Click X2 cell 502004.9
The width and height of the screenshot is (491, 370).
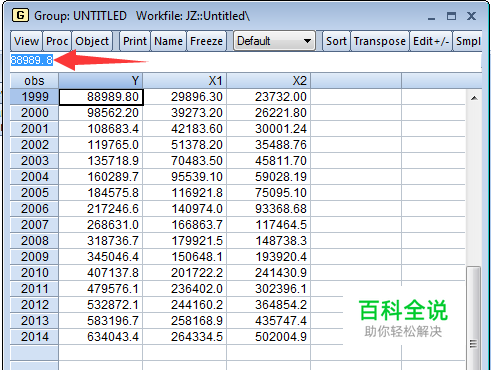tap(269, 337)
